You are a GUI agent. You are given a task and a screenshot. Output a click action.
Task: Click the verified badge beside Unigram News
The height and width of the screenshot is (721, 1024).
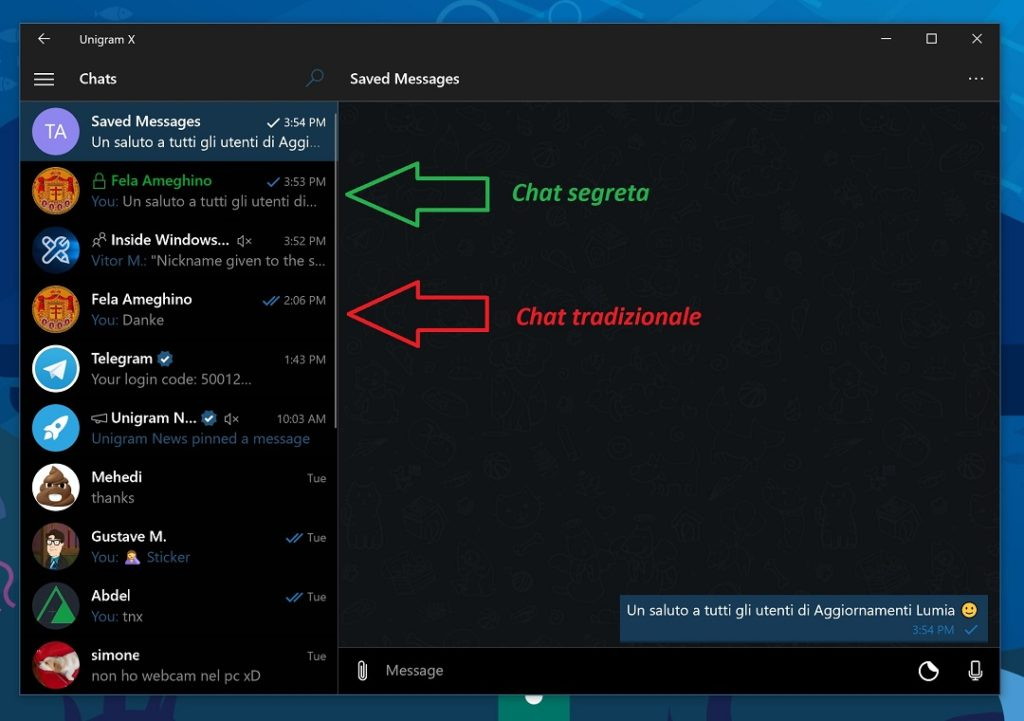click(209, 418)
